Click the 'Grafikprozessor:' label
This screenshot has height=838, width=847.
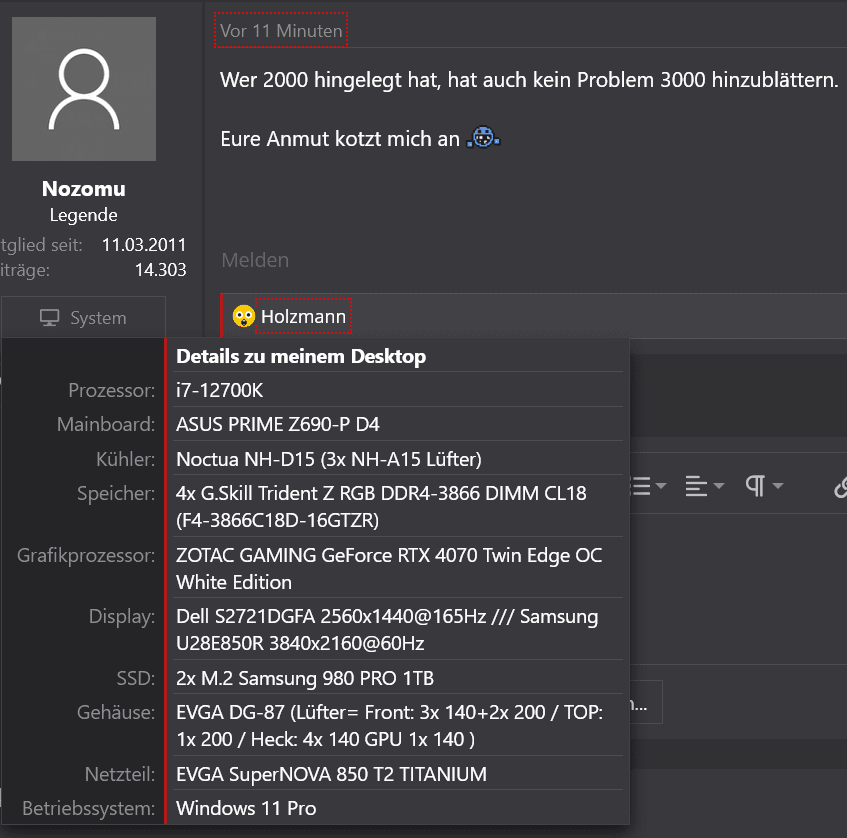86,555
